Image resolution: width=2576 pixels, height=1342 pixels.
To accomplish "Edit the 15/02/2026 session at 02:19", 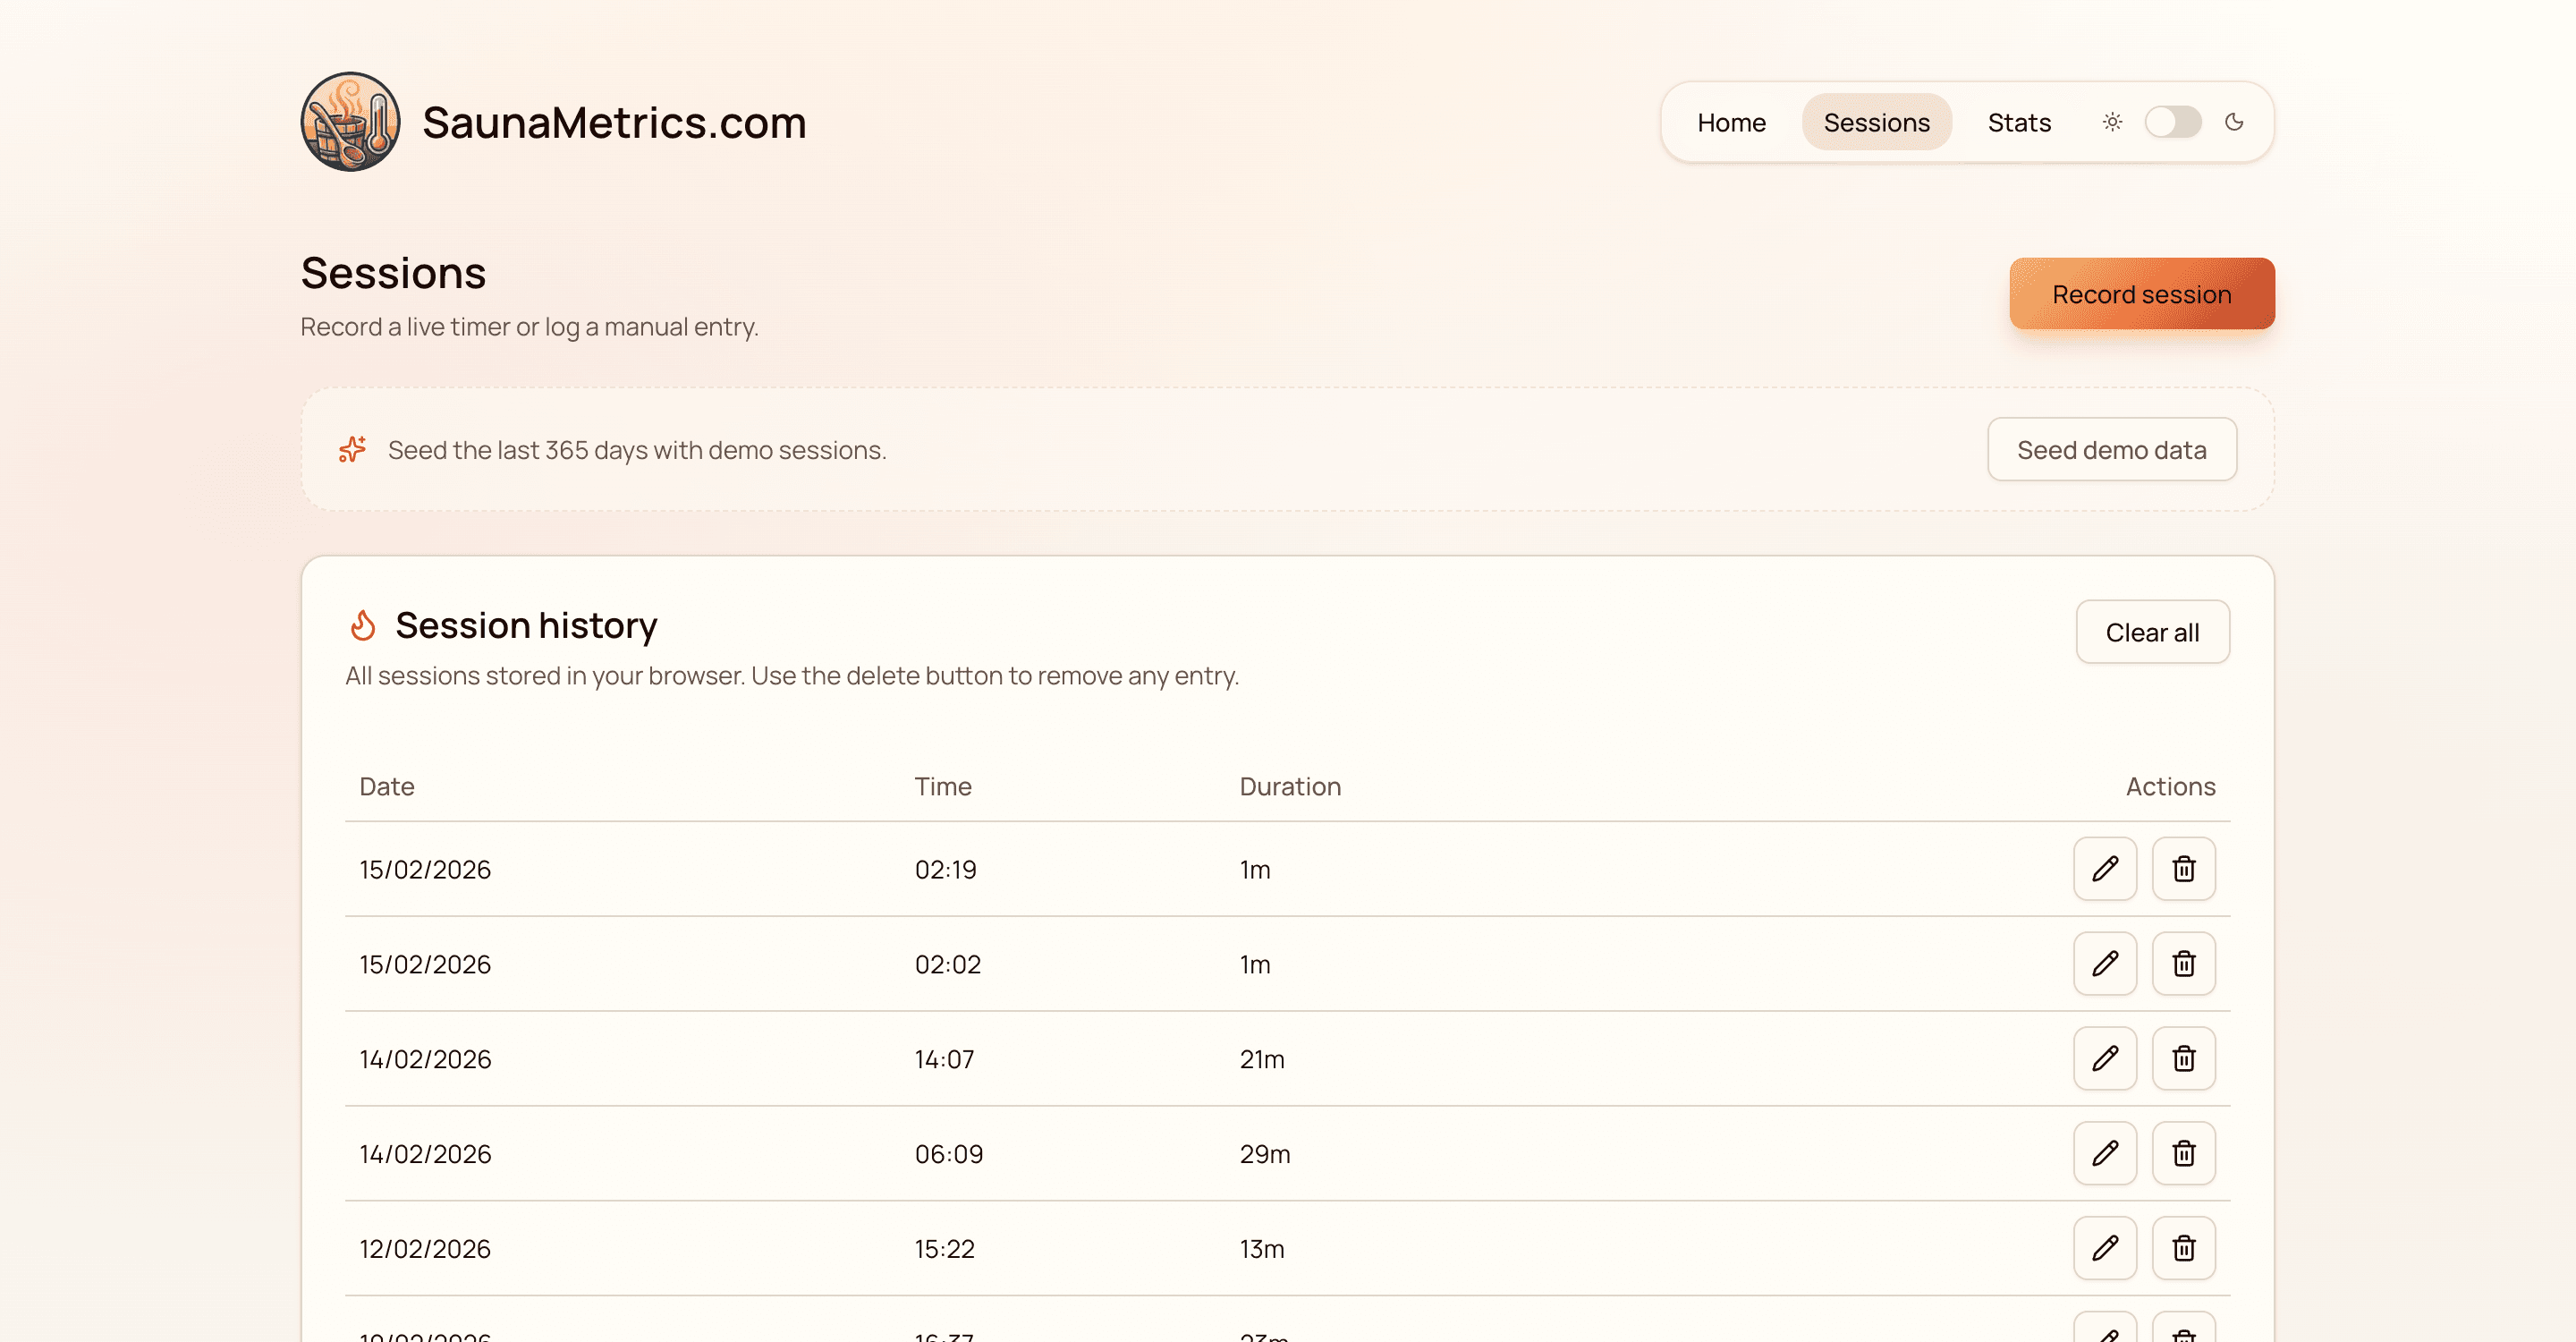I will pos(2105,869).
